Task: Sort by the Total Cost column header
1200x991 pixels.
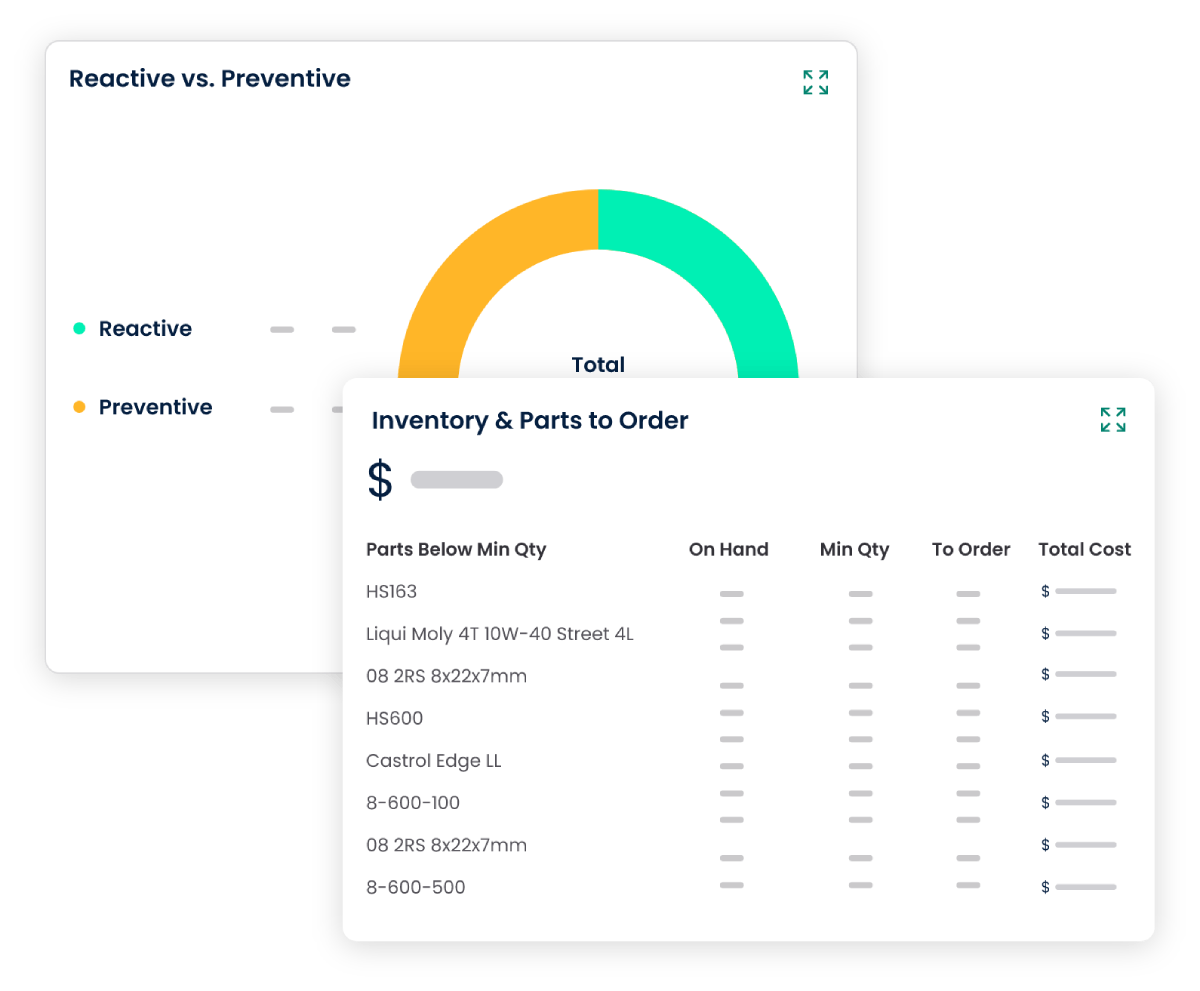Action: pos(1084,549)
